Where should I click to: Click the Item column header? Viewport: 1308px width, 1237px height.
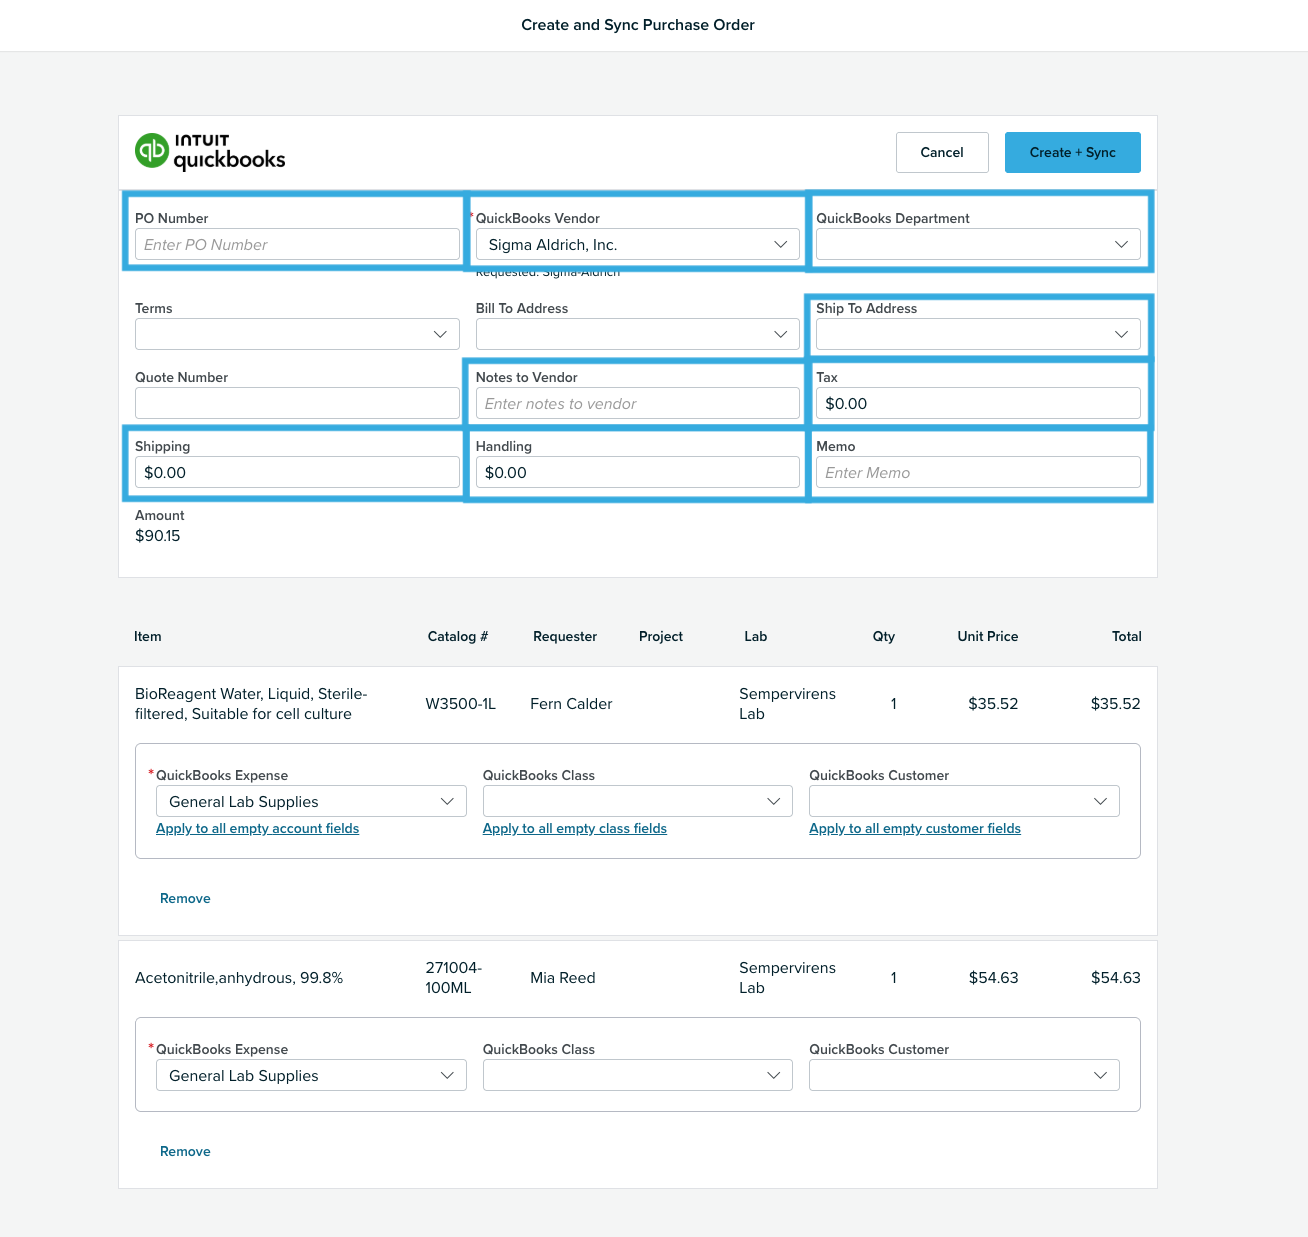[148, 636]
